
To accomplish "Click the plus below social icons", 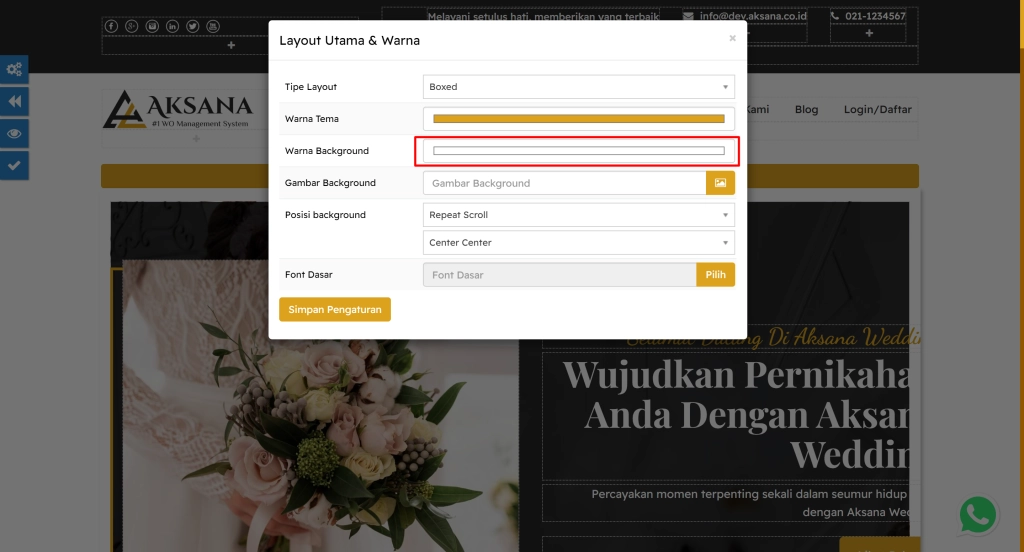I will click(231, 45).
